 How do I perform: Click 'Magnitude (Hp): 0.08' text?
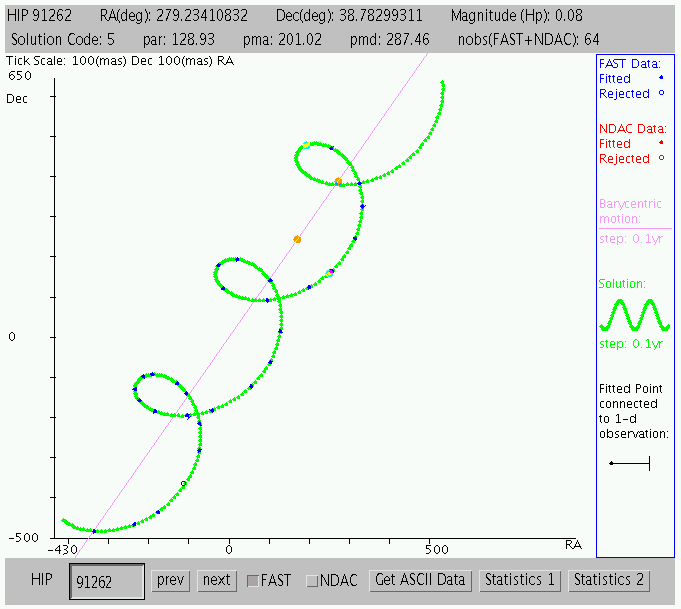pos(517,16)
